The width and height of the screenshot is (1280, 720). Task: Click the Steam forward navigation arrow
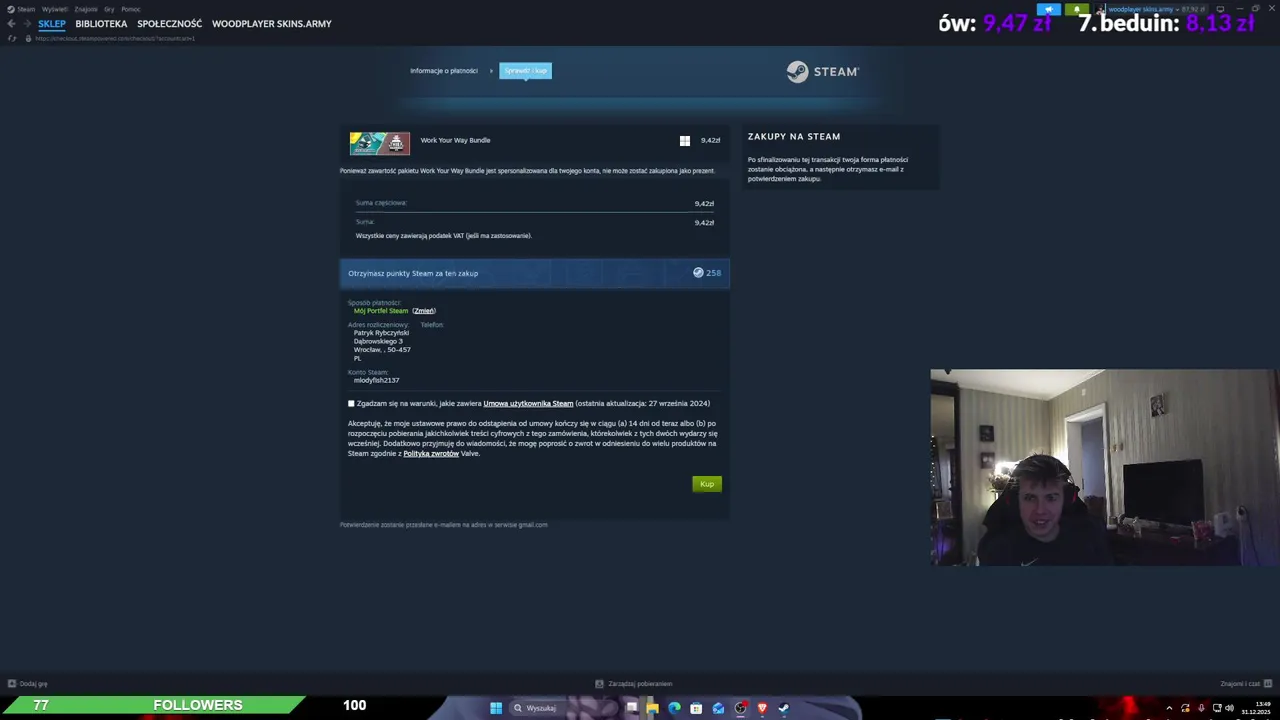click(x=27, y=24)
